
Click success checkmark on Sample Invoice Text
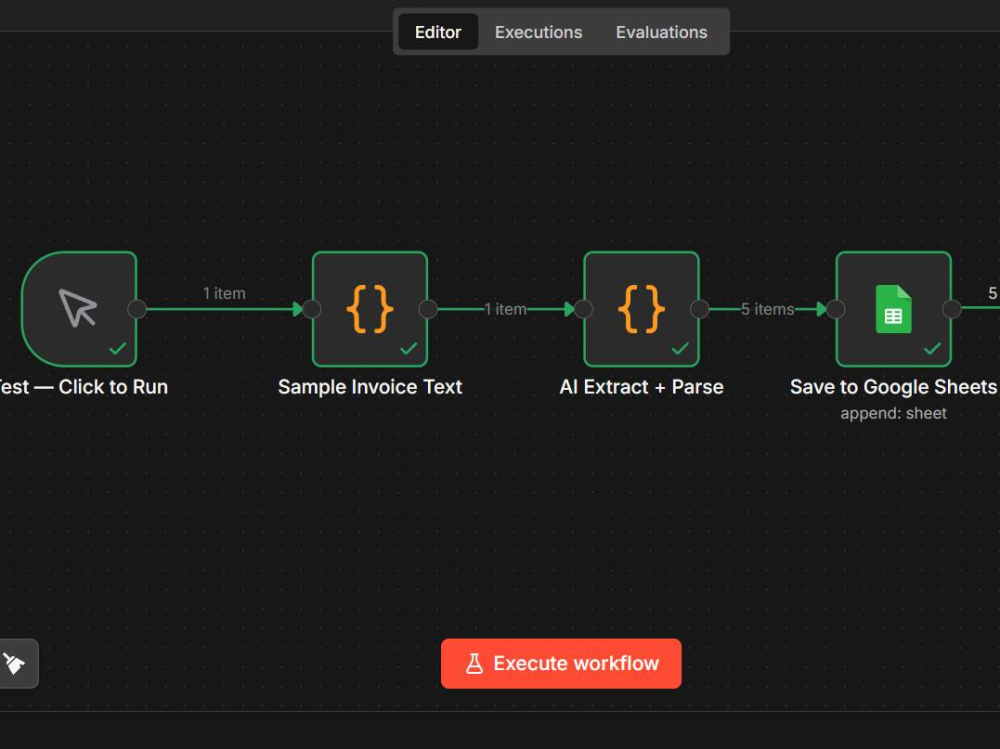[x=408, y=348]
